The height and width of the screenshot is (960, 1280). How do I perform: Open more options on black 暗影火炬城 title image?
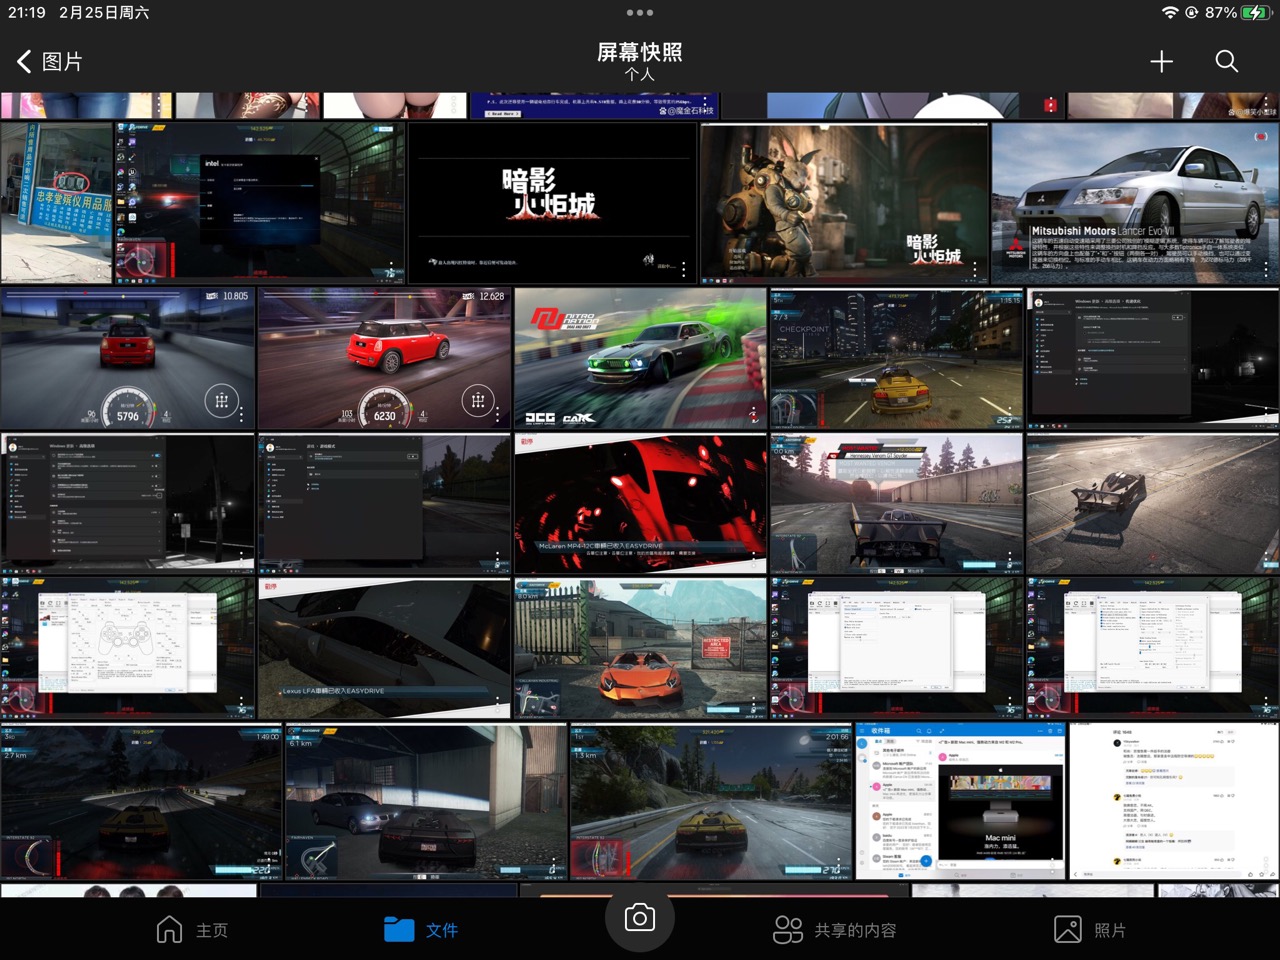coord(684,270)
